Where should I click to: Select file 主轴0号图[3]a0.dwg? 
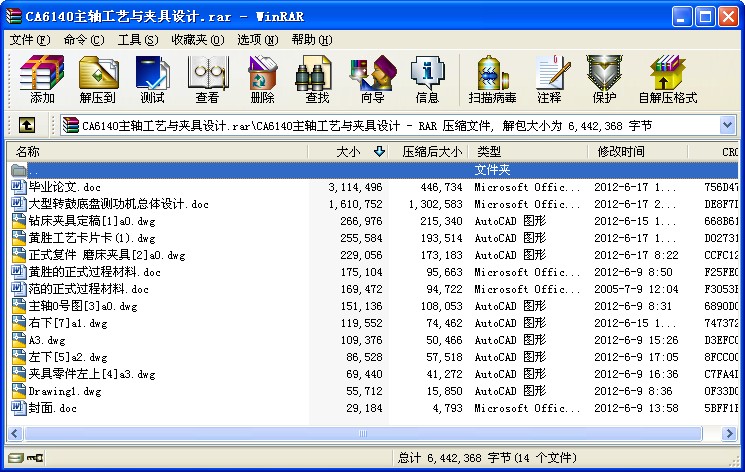[83, 306]
